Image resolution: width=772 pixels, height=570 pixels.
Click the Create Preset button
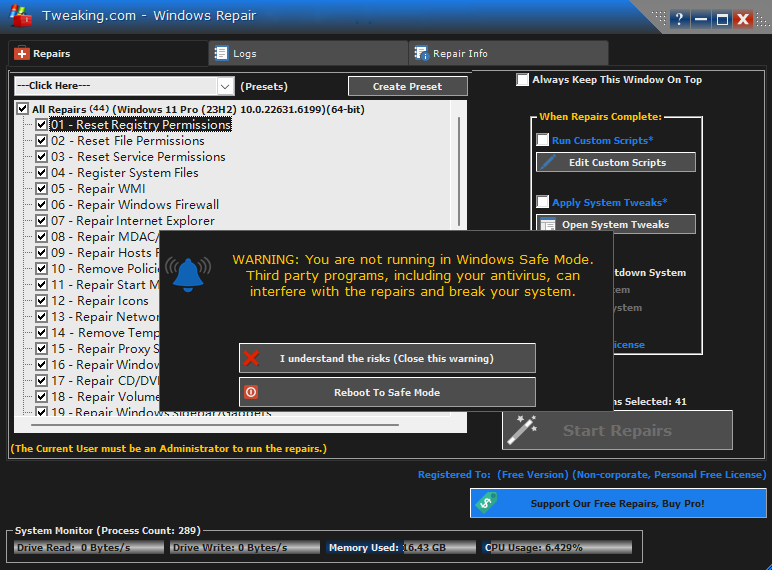point(407,86)
